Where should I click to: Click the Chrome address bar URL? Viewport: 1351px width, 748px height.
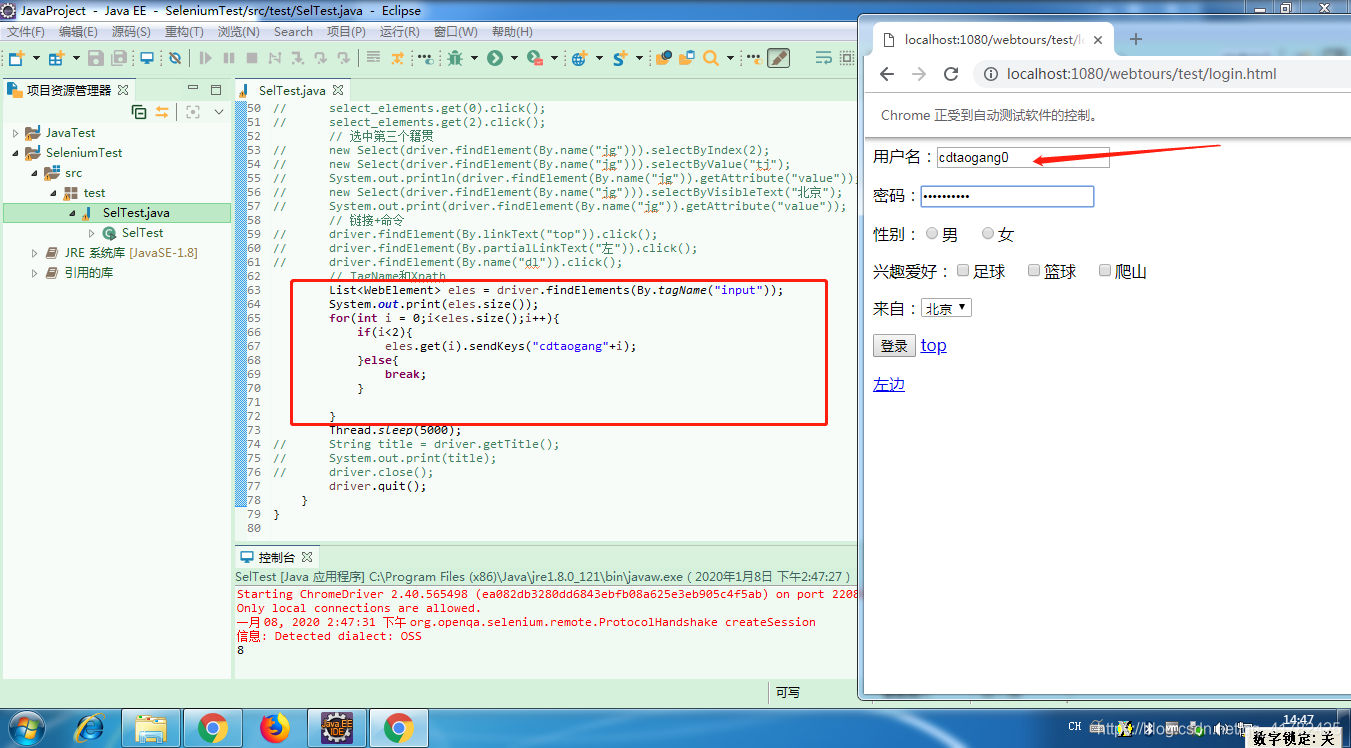[1141, 74]
